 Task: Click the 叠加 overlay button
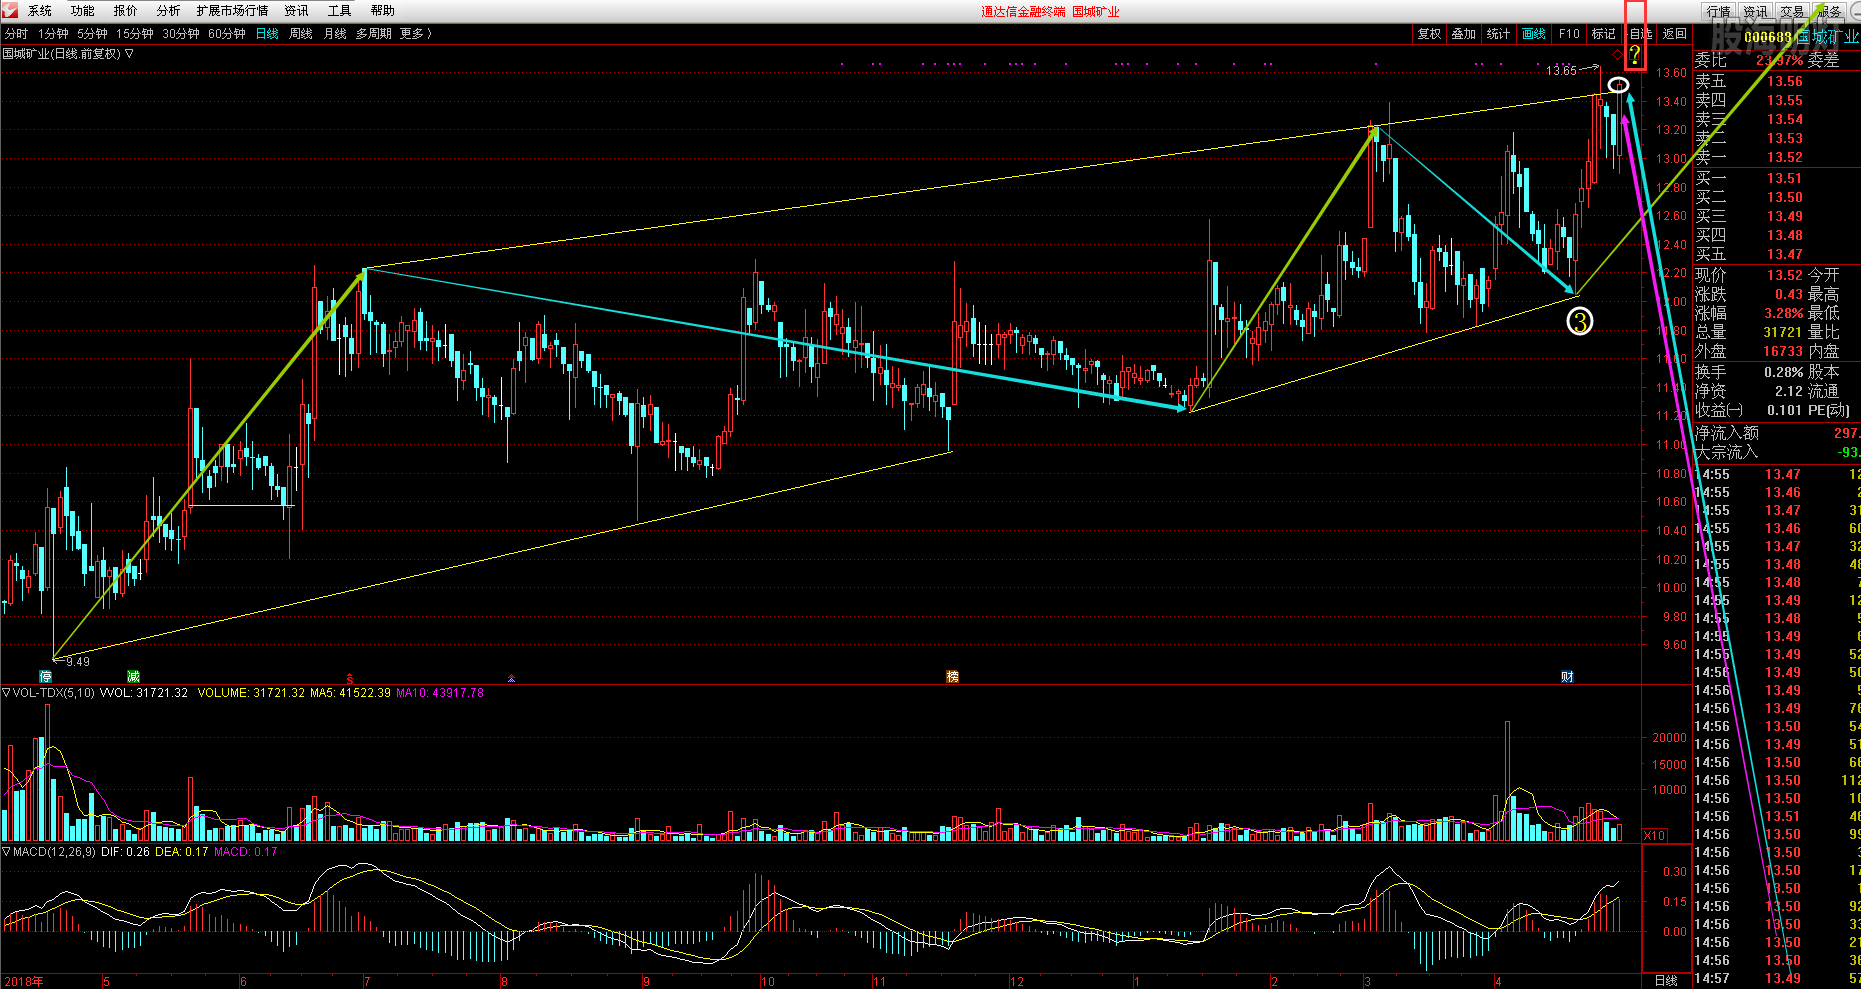[x=1464, y=34]
